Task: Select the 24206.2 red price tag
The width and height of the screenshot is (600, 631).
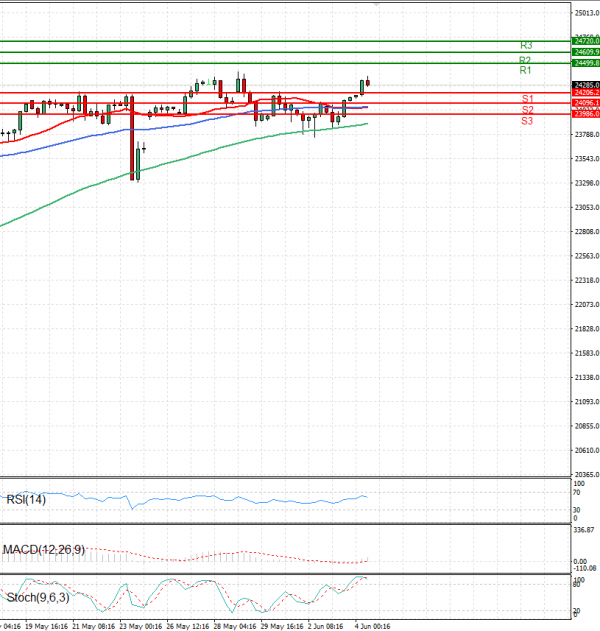Action: tap(586, 93)
